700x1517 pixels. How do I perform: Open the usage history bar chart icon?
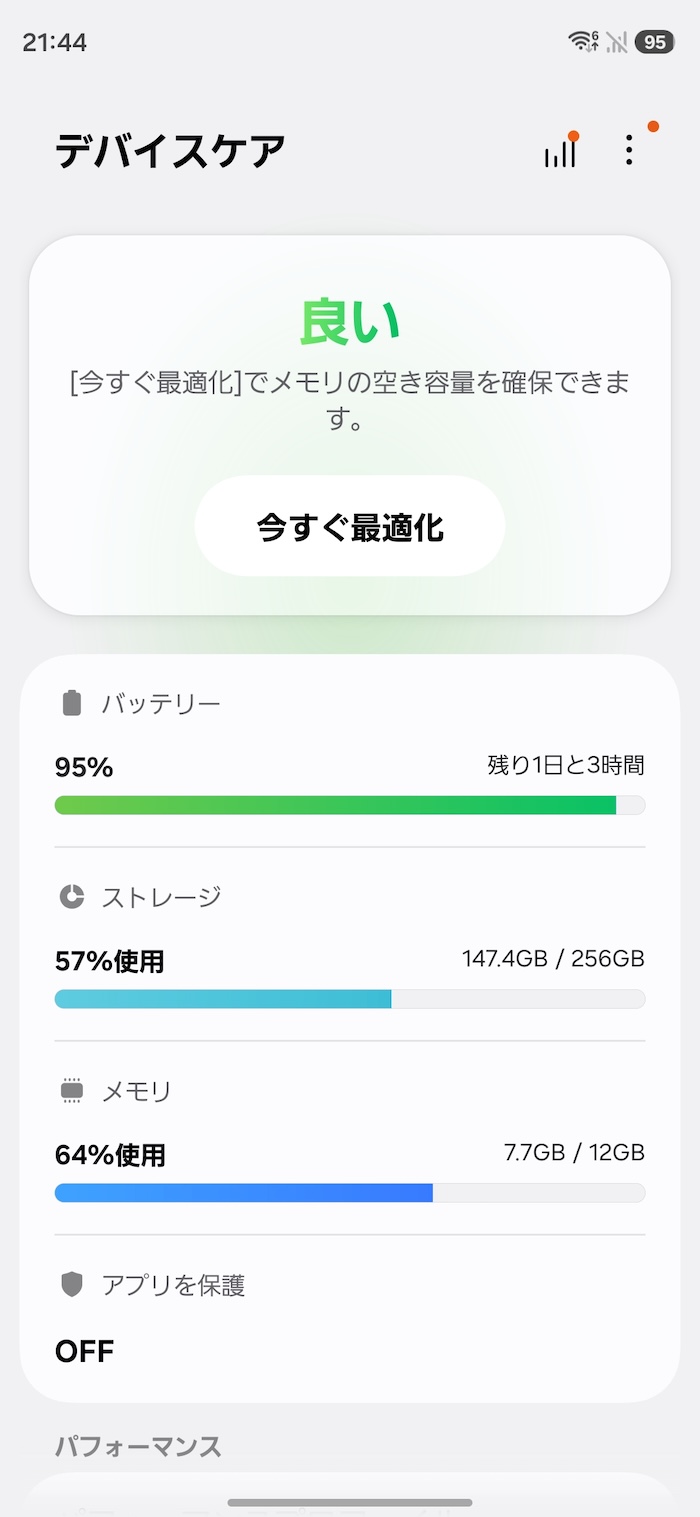tap(560, 150)
